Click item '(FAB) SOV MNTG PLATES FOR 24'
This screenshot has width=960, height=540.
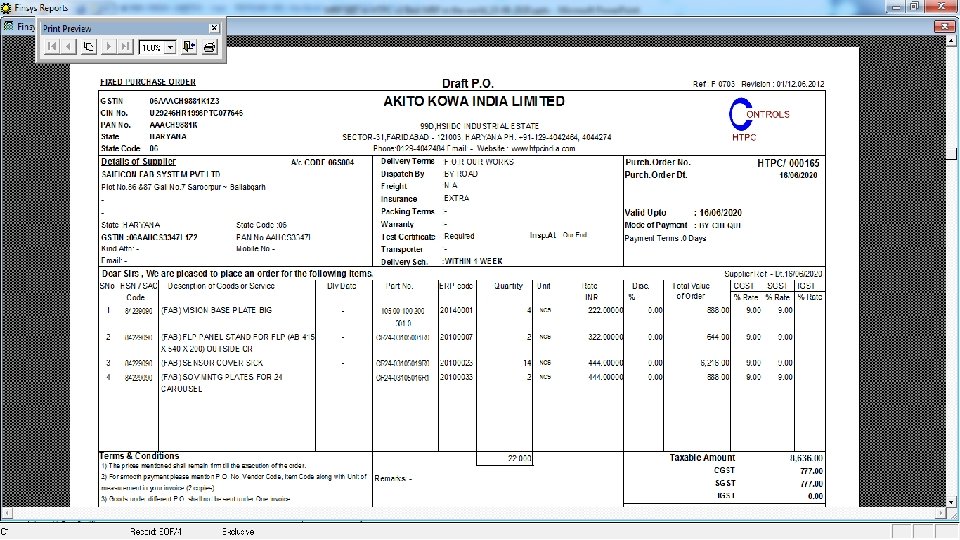222,377
